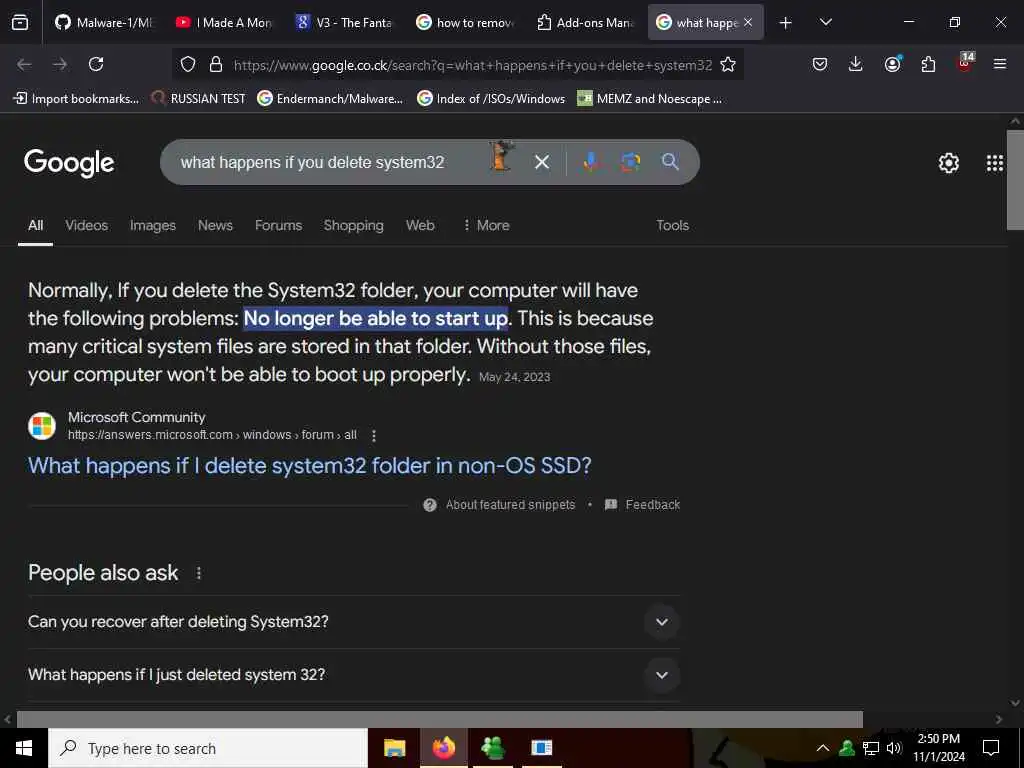Image resolution: width=1024 pixels, height=768 pixels.
Task: Open the Extensions puzzle icon
Action: [928, 64]
